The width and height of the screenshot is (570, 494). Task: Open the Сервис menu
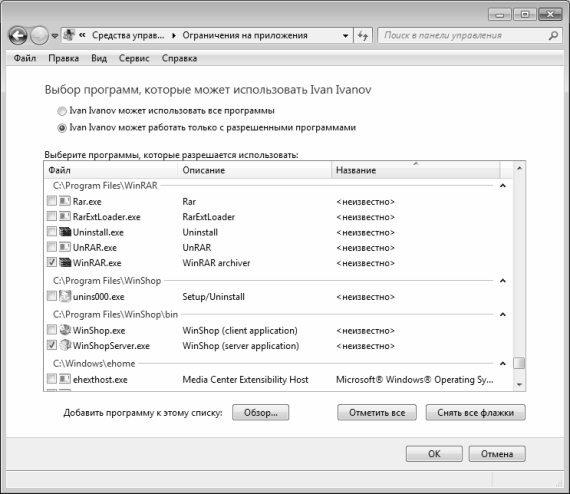(x=134, y=59)
